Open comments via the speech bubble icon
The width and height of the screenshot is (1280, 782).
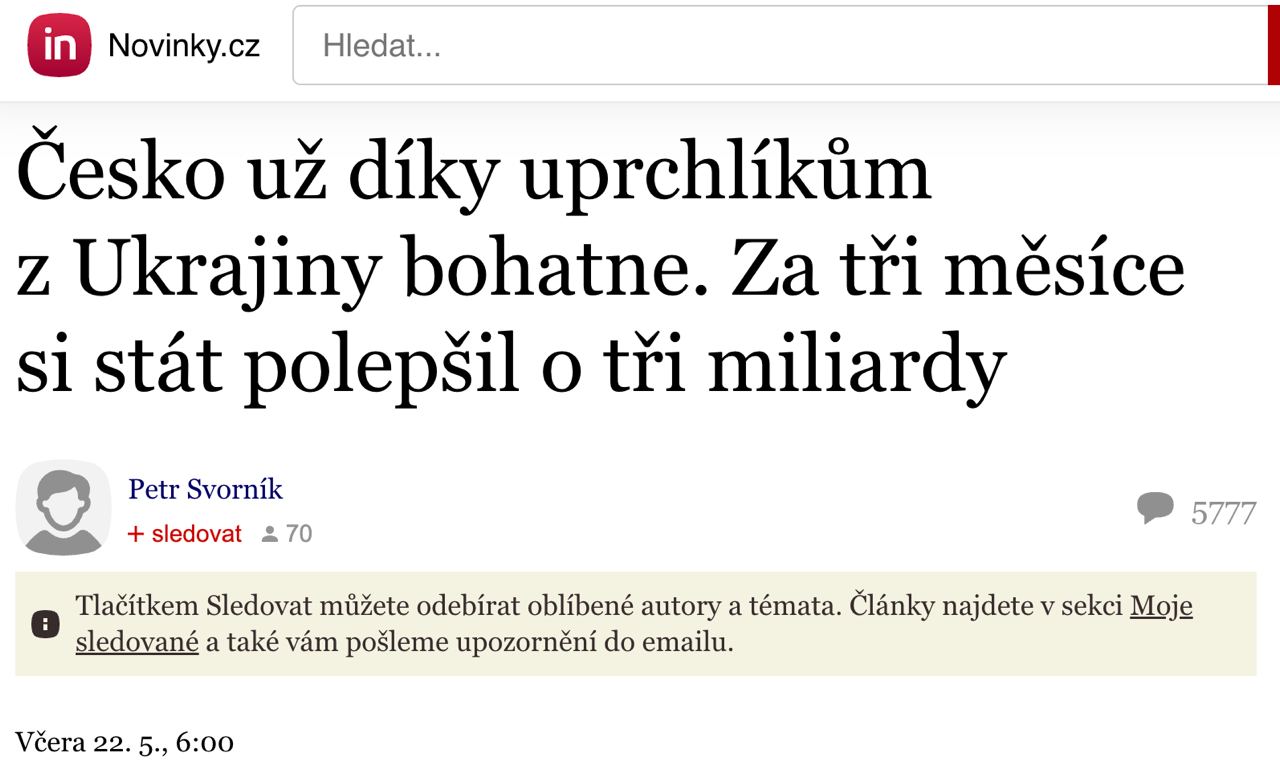[1155, 509]
